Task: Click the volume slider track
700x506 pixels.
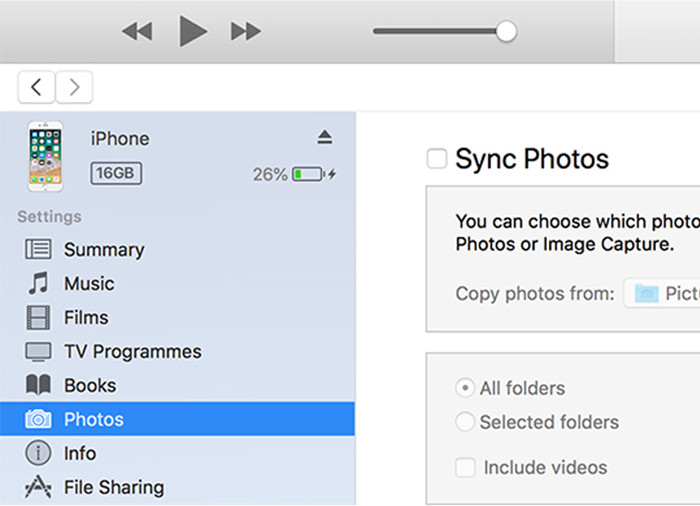Action: point(440,31)
